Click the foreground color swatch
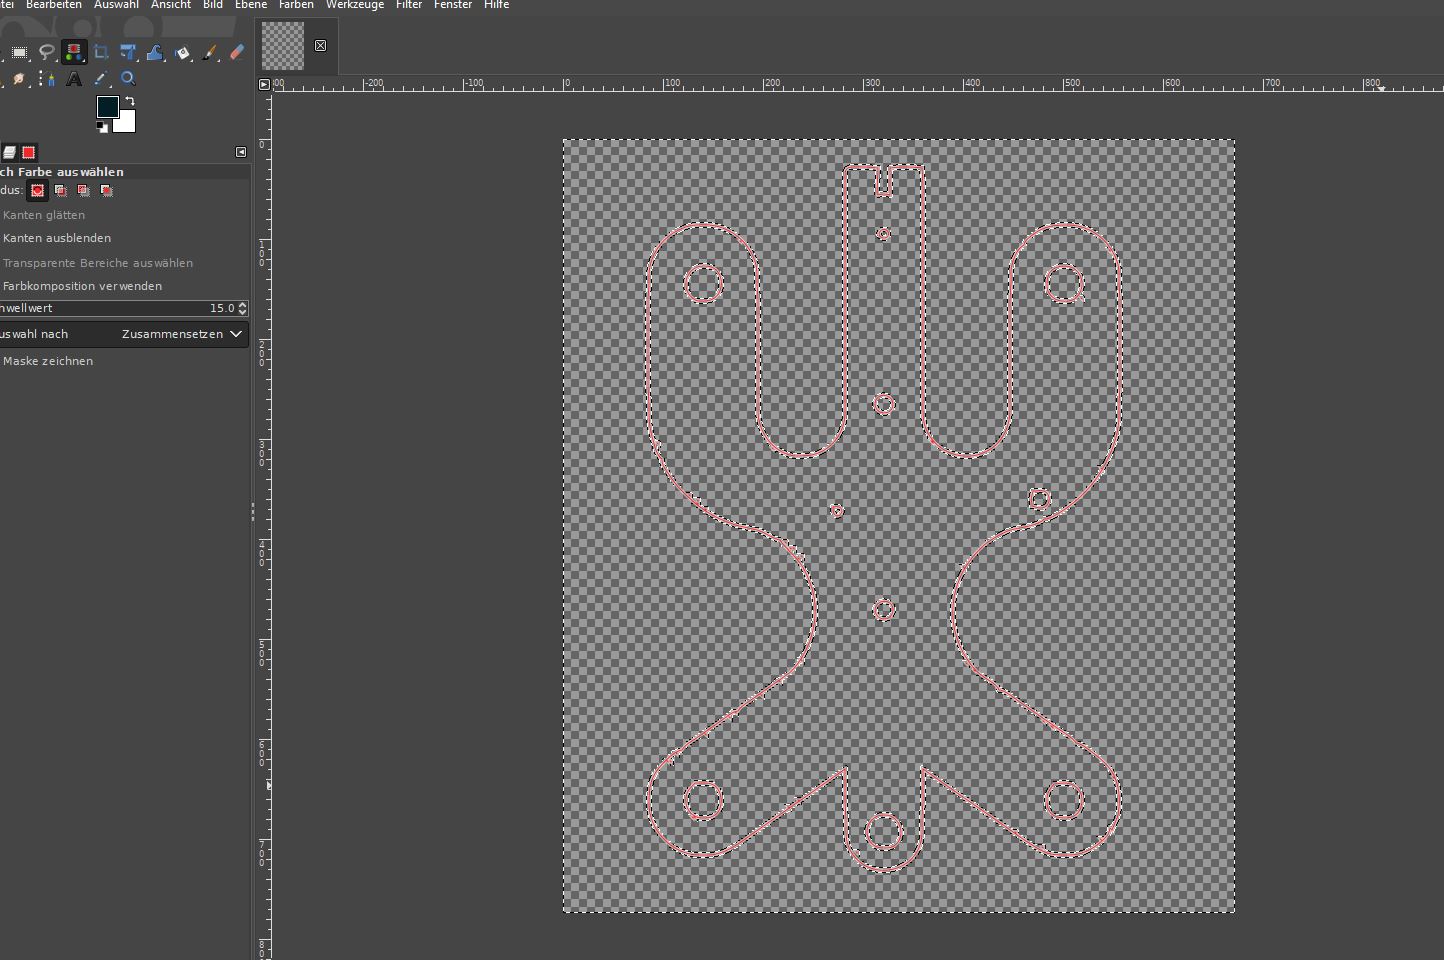The image size is (1444, 960). point(107,106)
